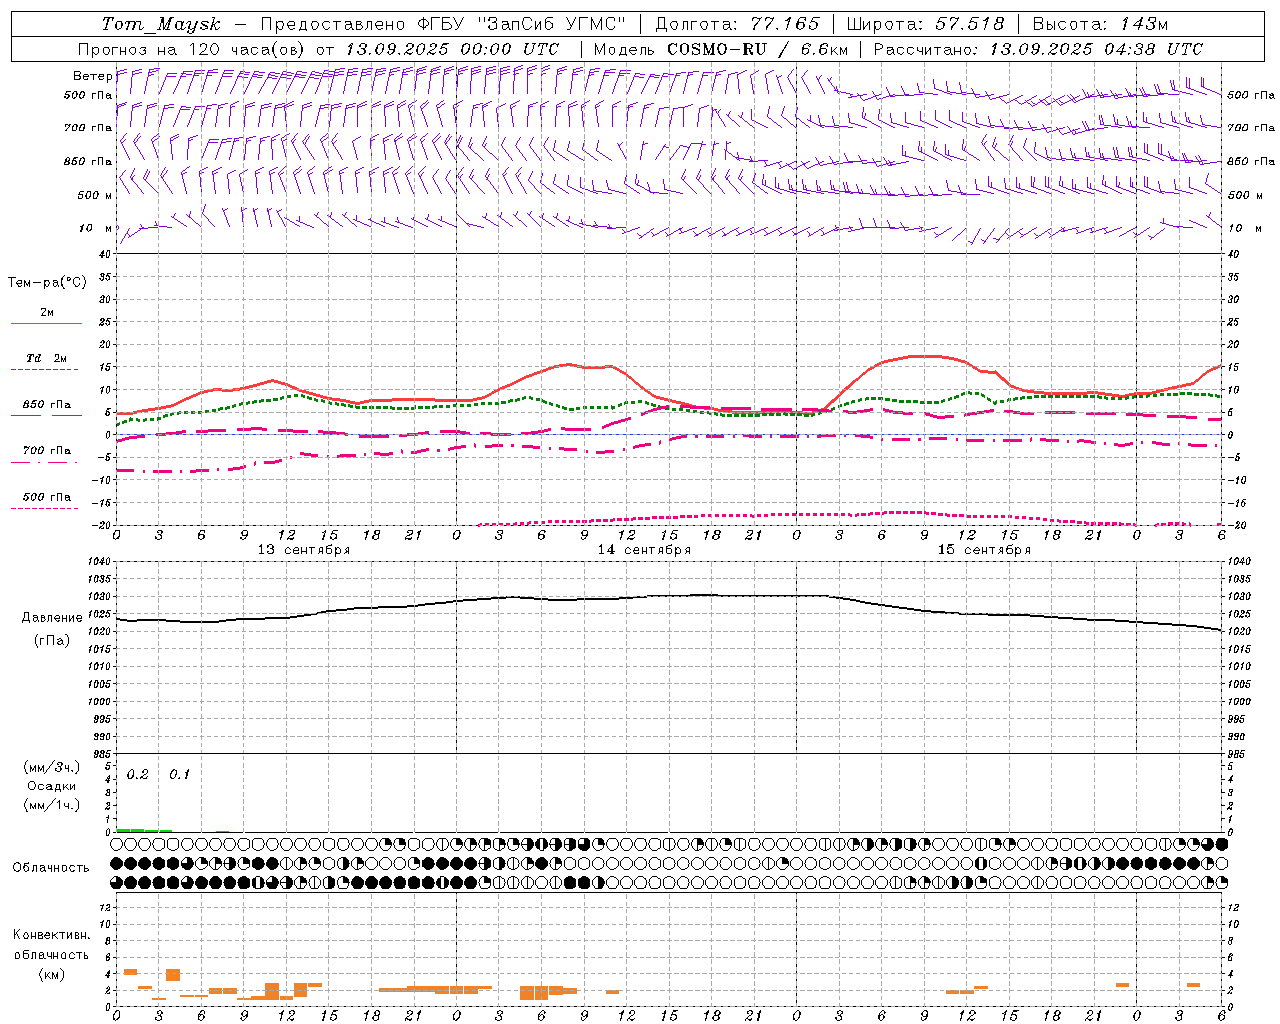This screenshot has height=1024, width=1280.
Task: Click the Облачность cloud cover label
Action: coord(51,867)
